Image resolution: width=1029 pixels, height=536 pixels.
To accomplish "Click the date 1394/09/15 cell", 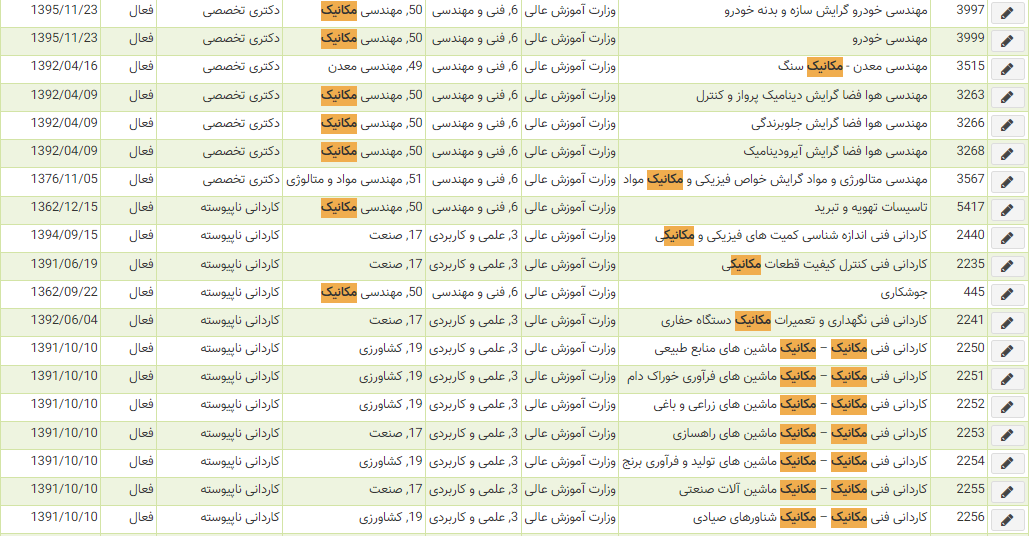I will (64, 235).
